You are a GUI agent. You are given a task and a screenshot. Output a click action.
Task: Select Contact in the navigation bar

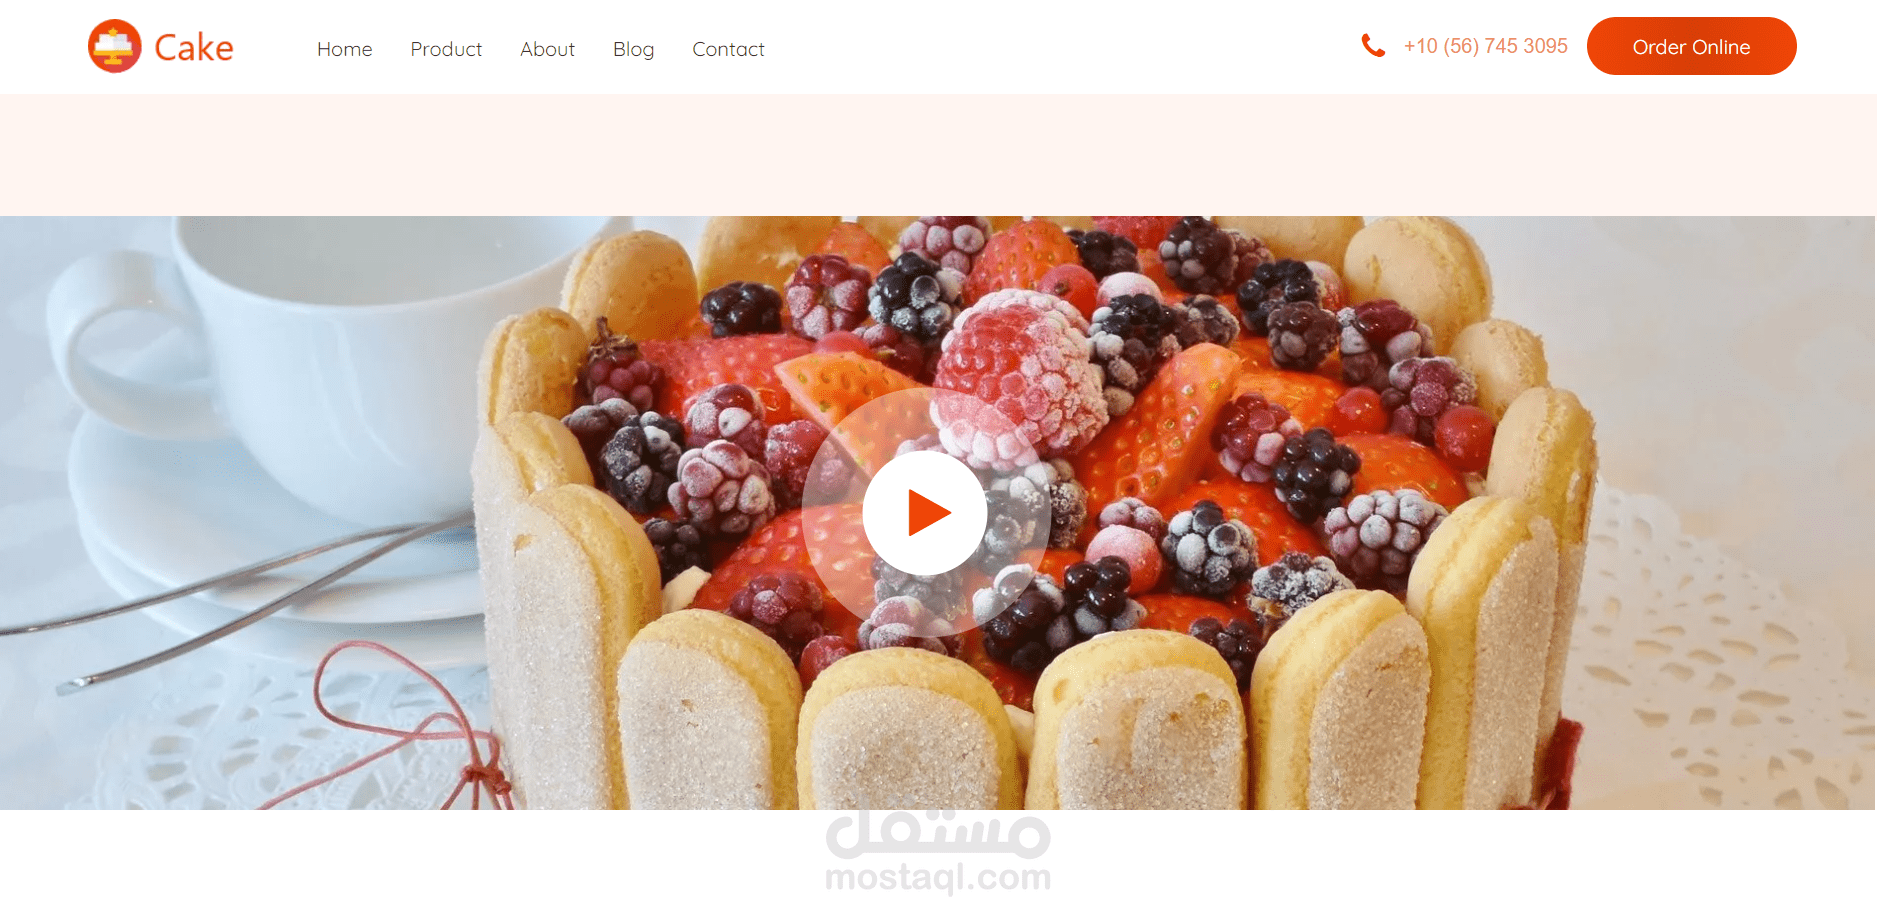point(728,49)
